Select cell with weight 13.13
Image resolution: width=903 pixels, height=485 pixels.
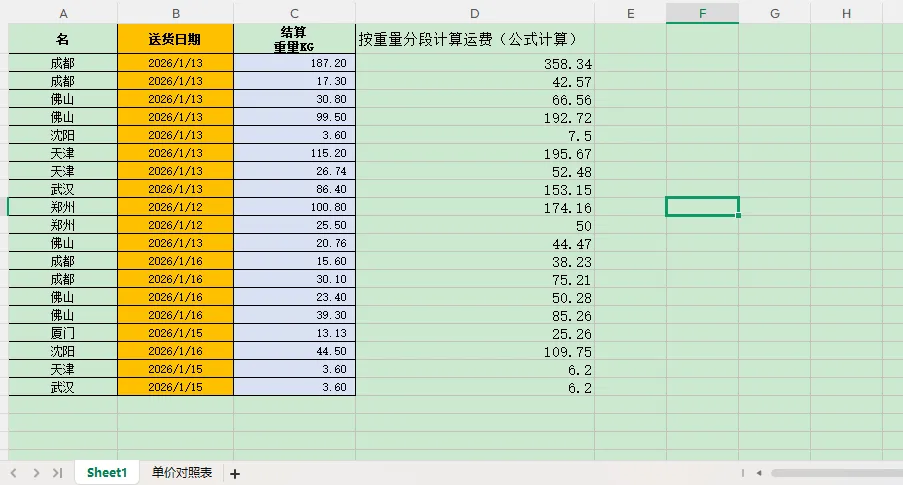[x=294, y=333]
